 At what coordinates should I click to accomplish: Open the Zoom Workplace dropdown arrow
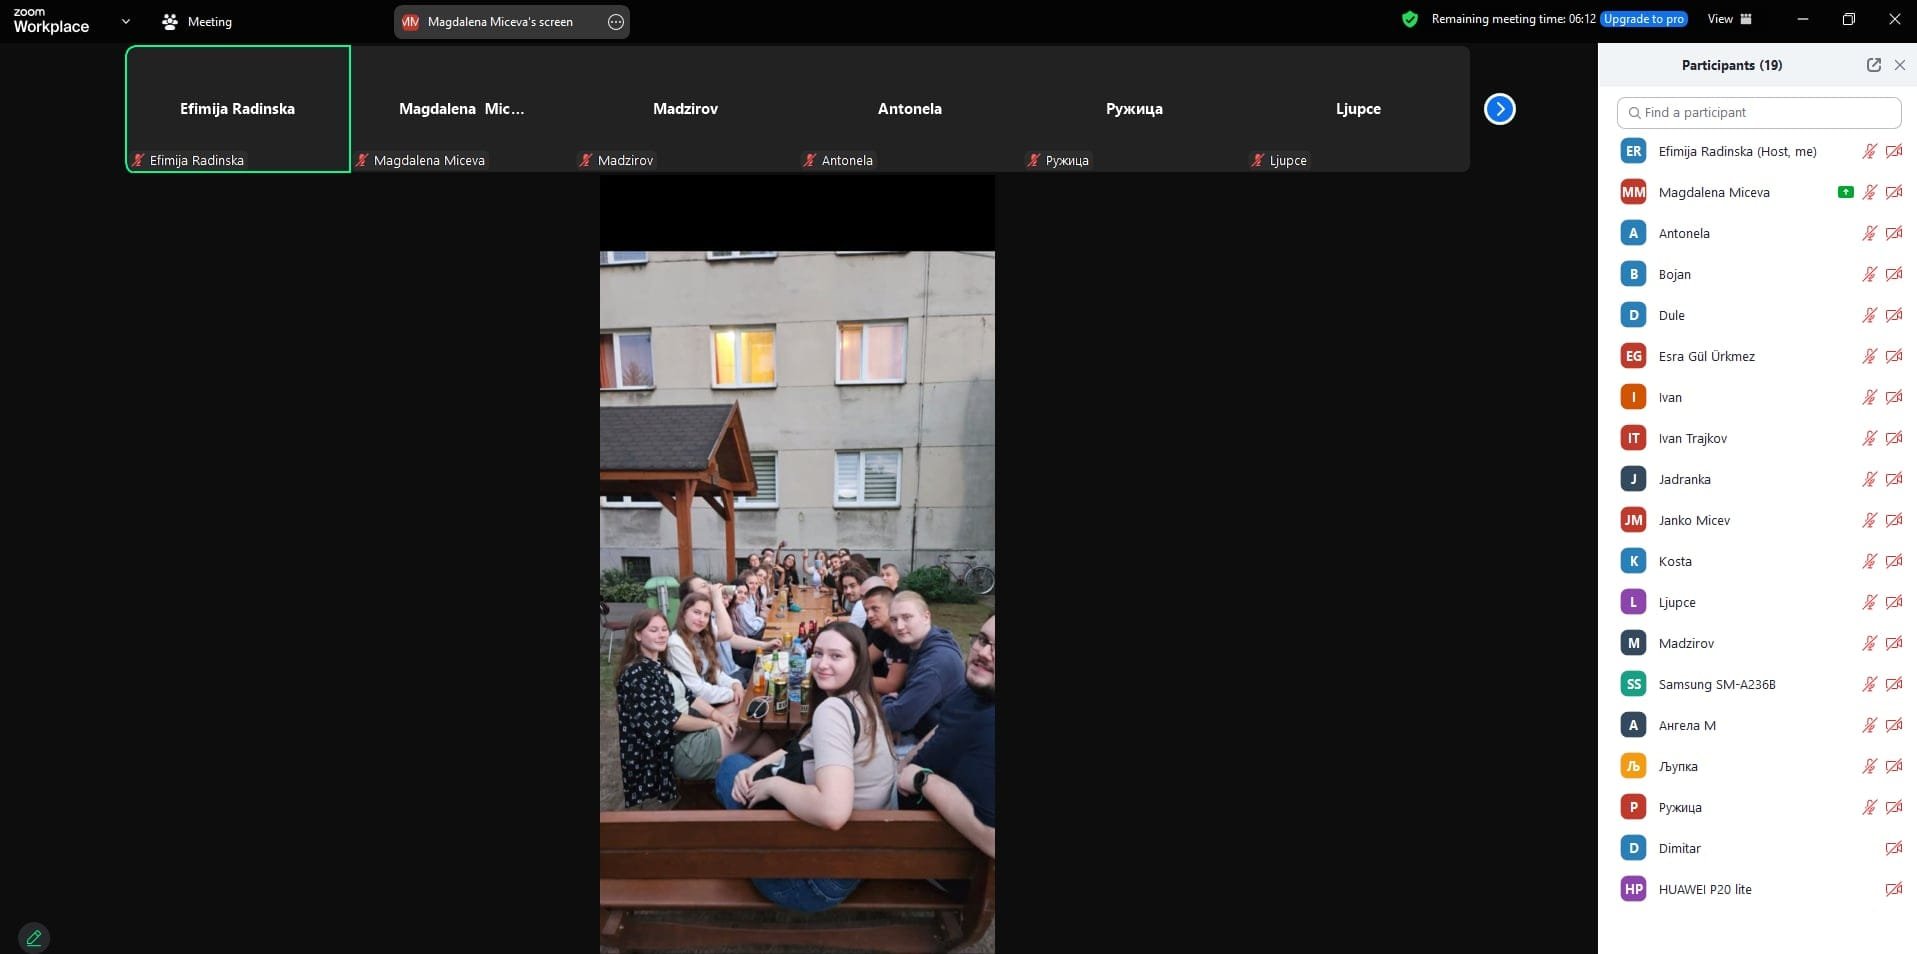pos(126,21)
